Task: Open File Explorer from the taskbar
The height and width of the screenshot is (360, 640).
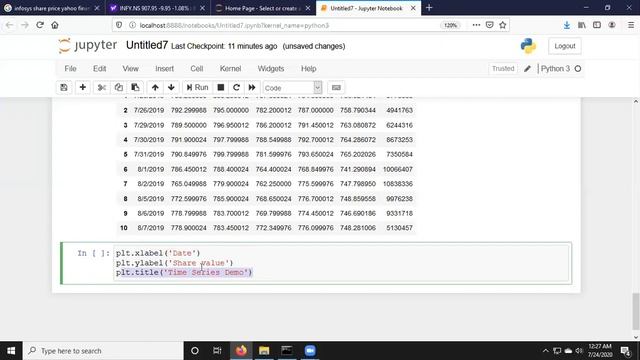Action: click(264, 351)
